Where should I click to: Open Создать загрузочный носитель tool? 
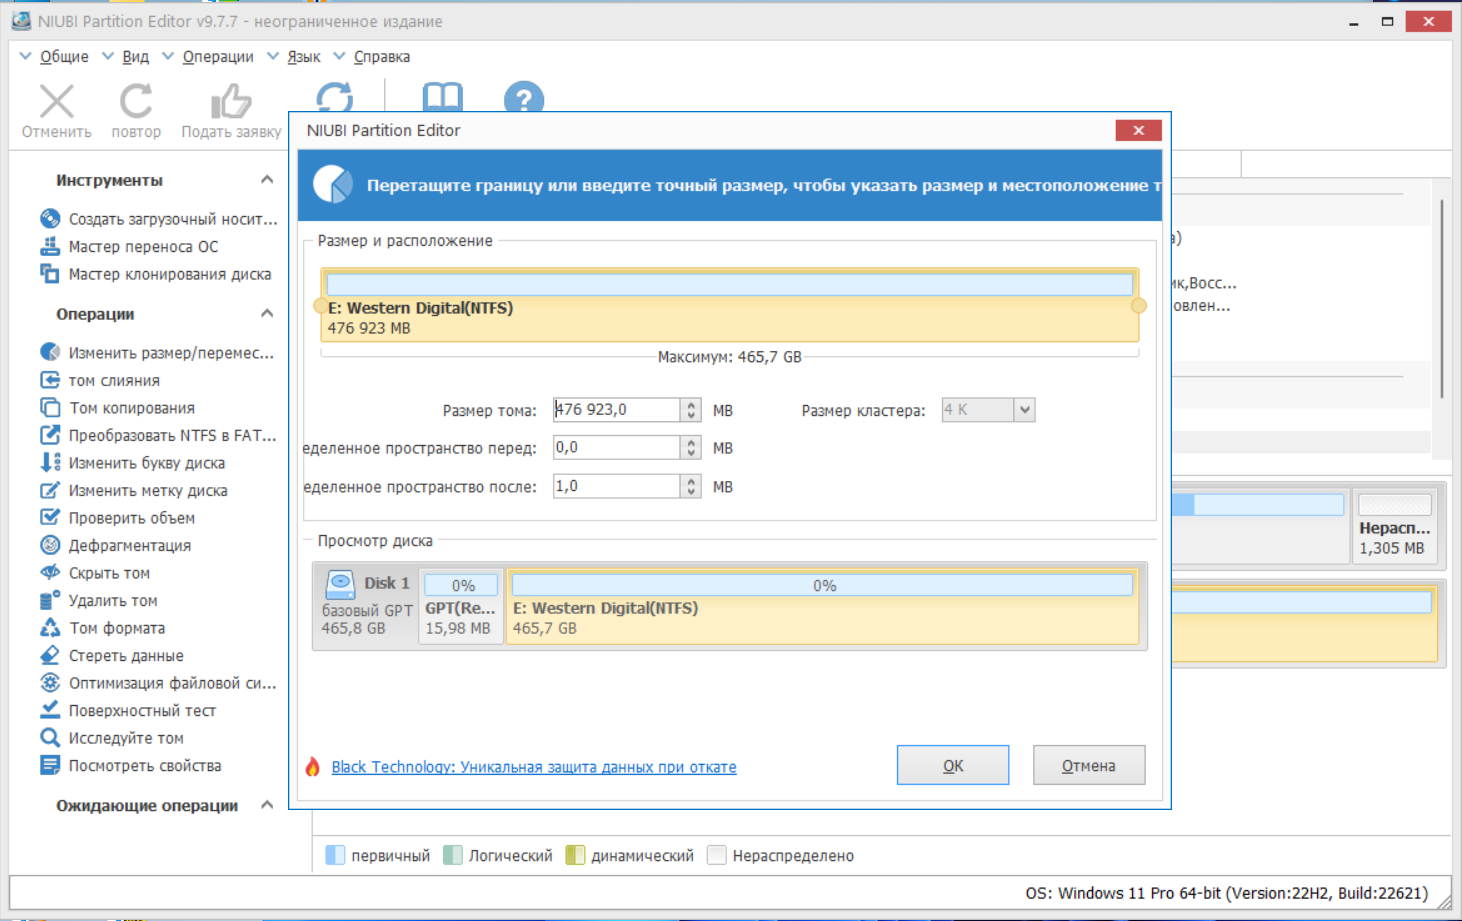coord(160,219)
